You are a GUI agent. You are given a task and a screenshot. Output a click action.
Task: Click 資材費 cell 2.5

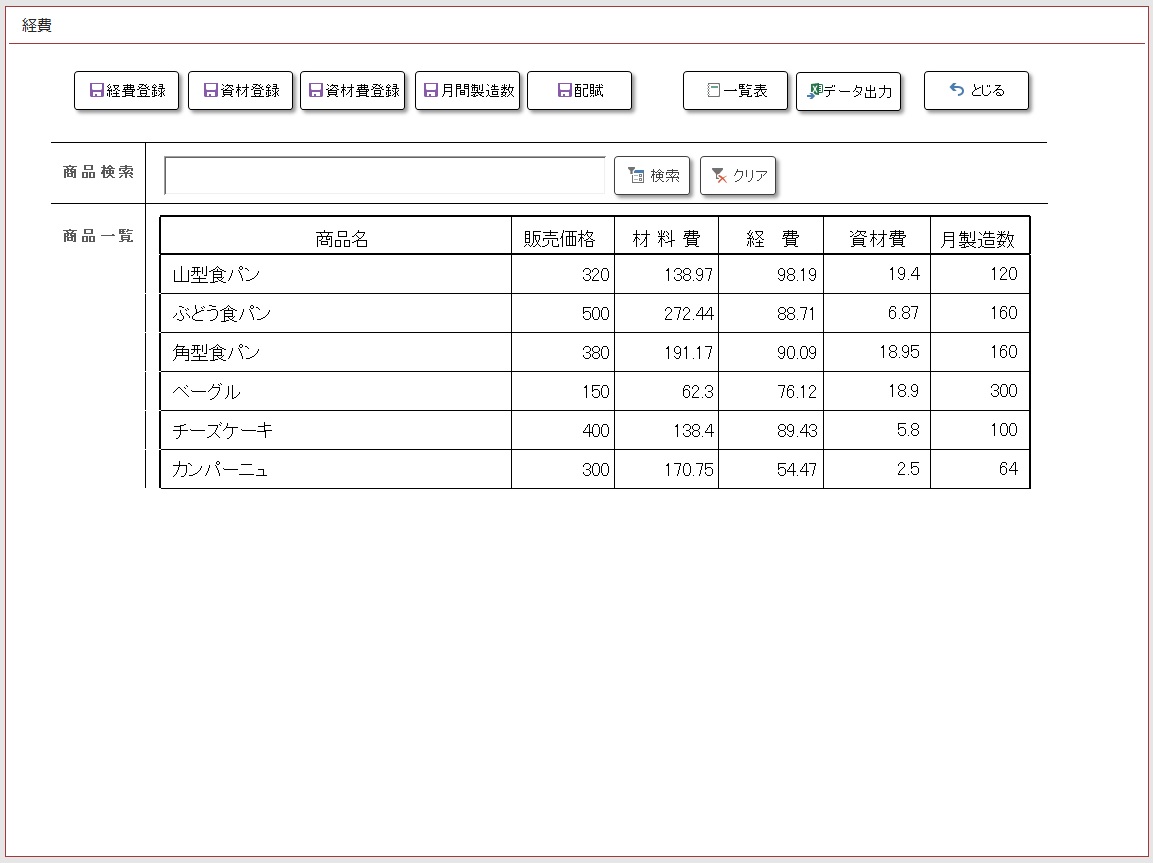pos(877,469)
